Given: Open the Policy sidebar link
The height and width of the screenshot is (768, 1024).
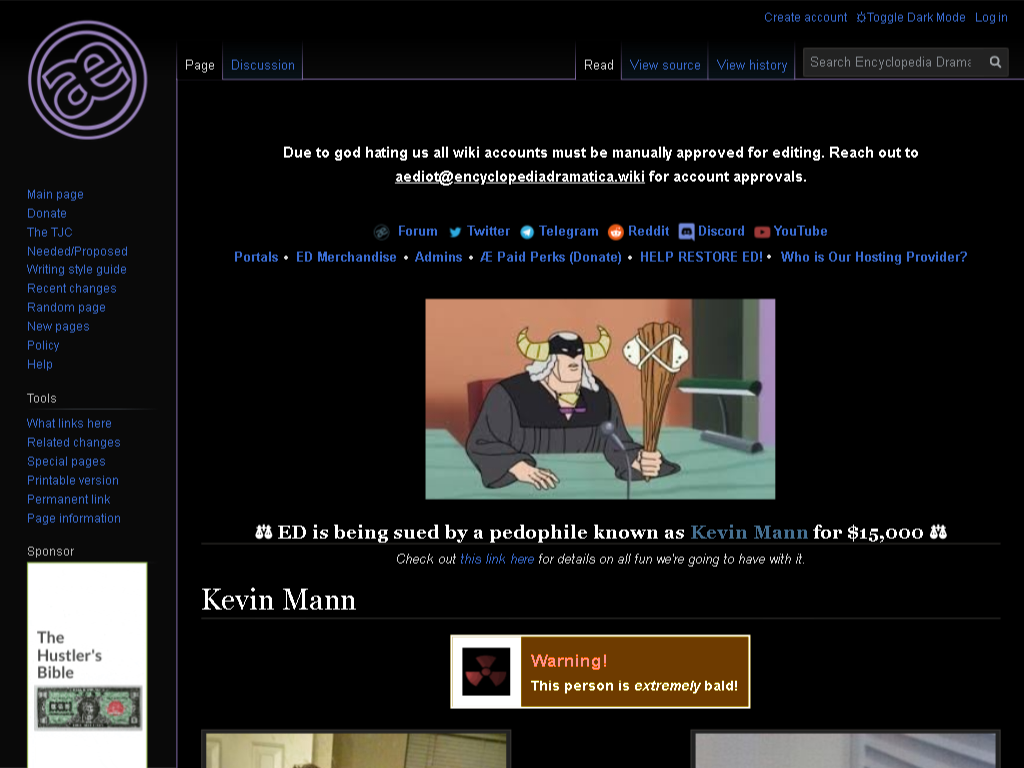Looking at the screenshot, I should [x=43, y=345].
